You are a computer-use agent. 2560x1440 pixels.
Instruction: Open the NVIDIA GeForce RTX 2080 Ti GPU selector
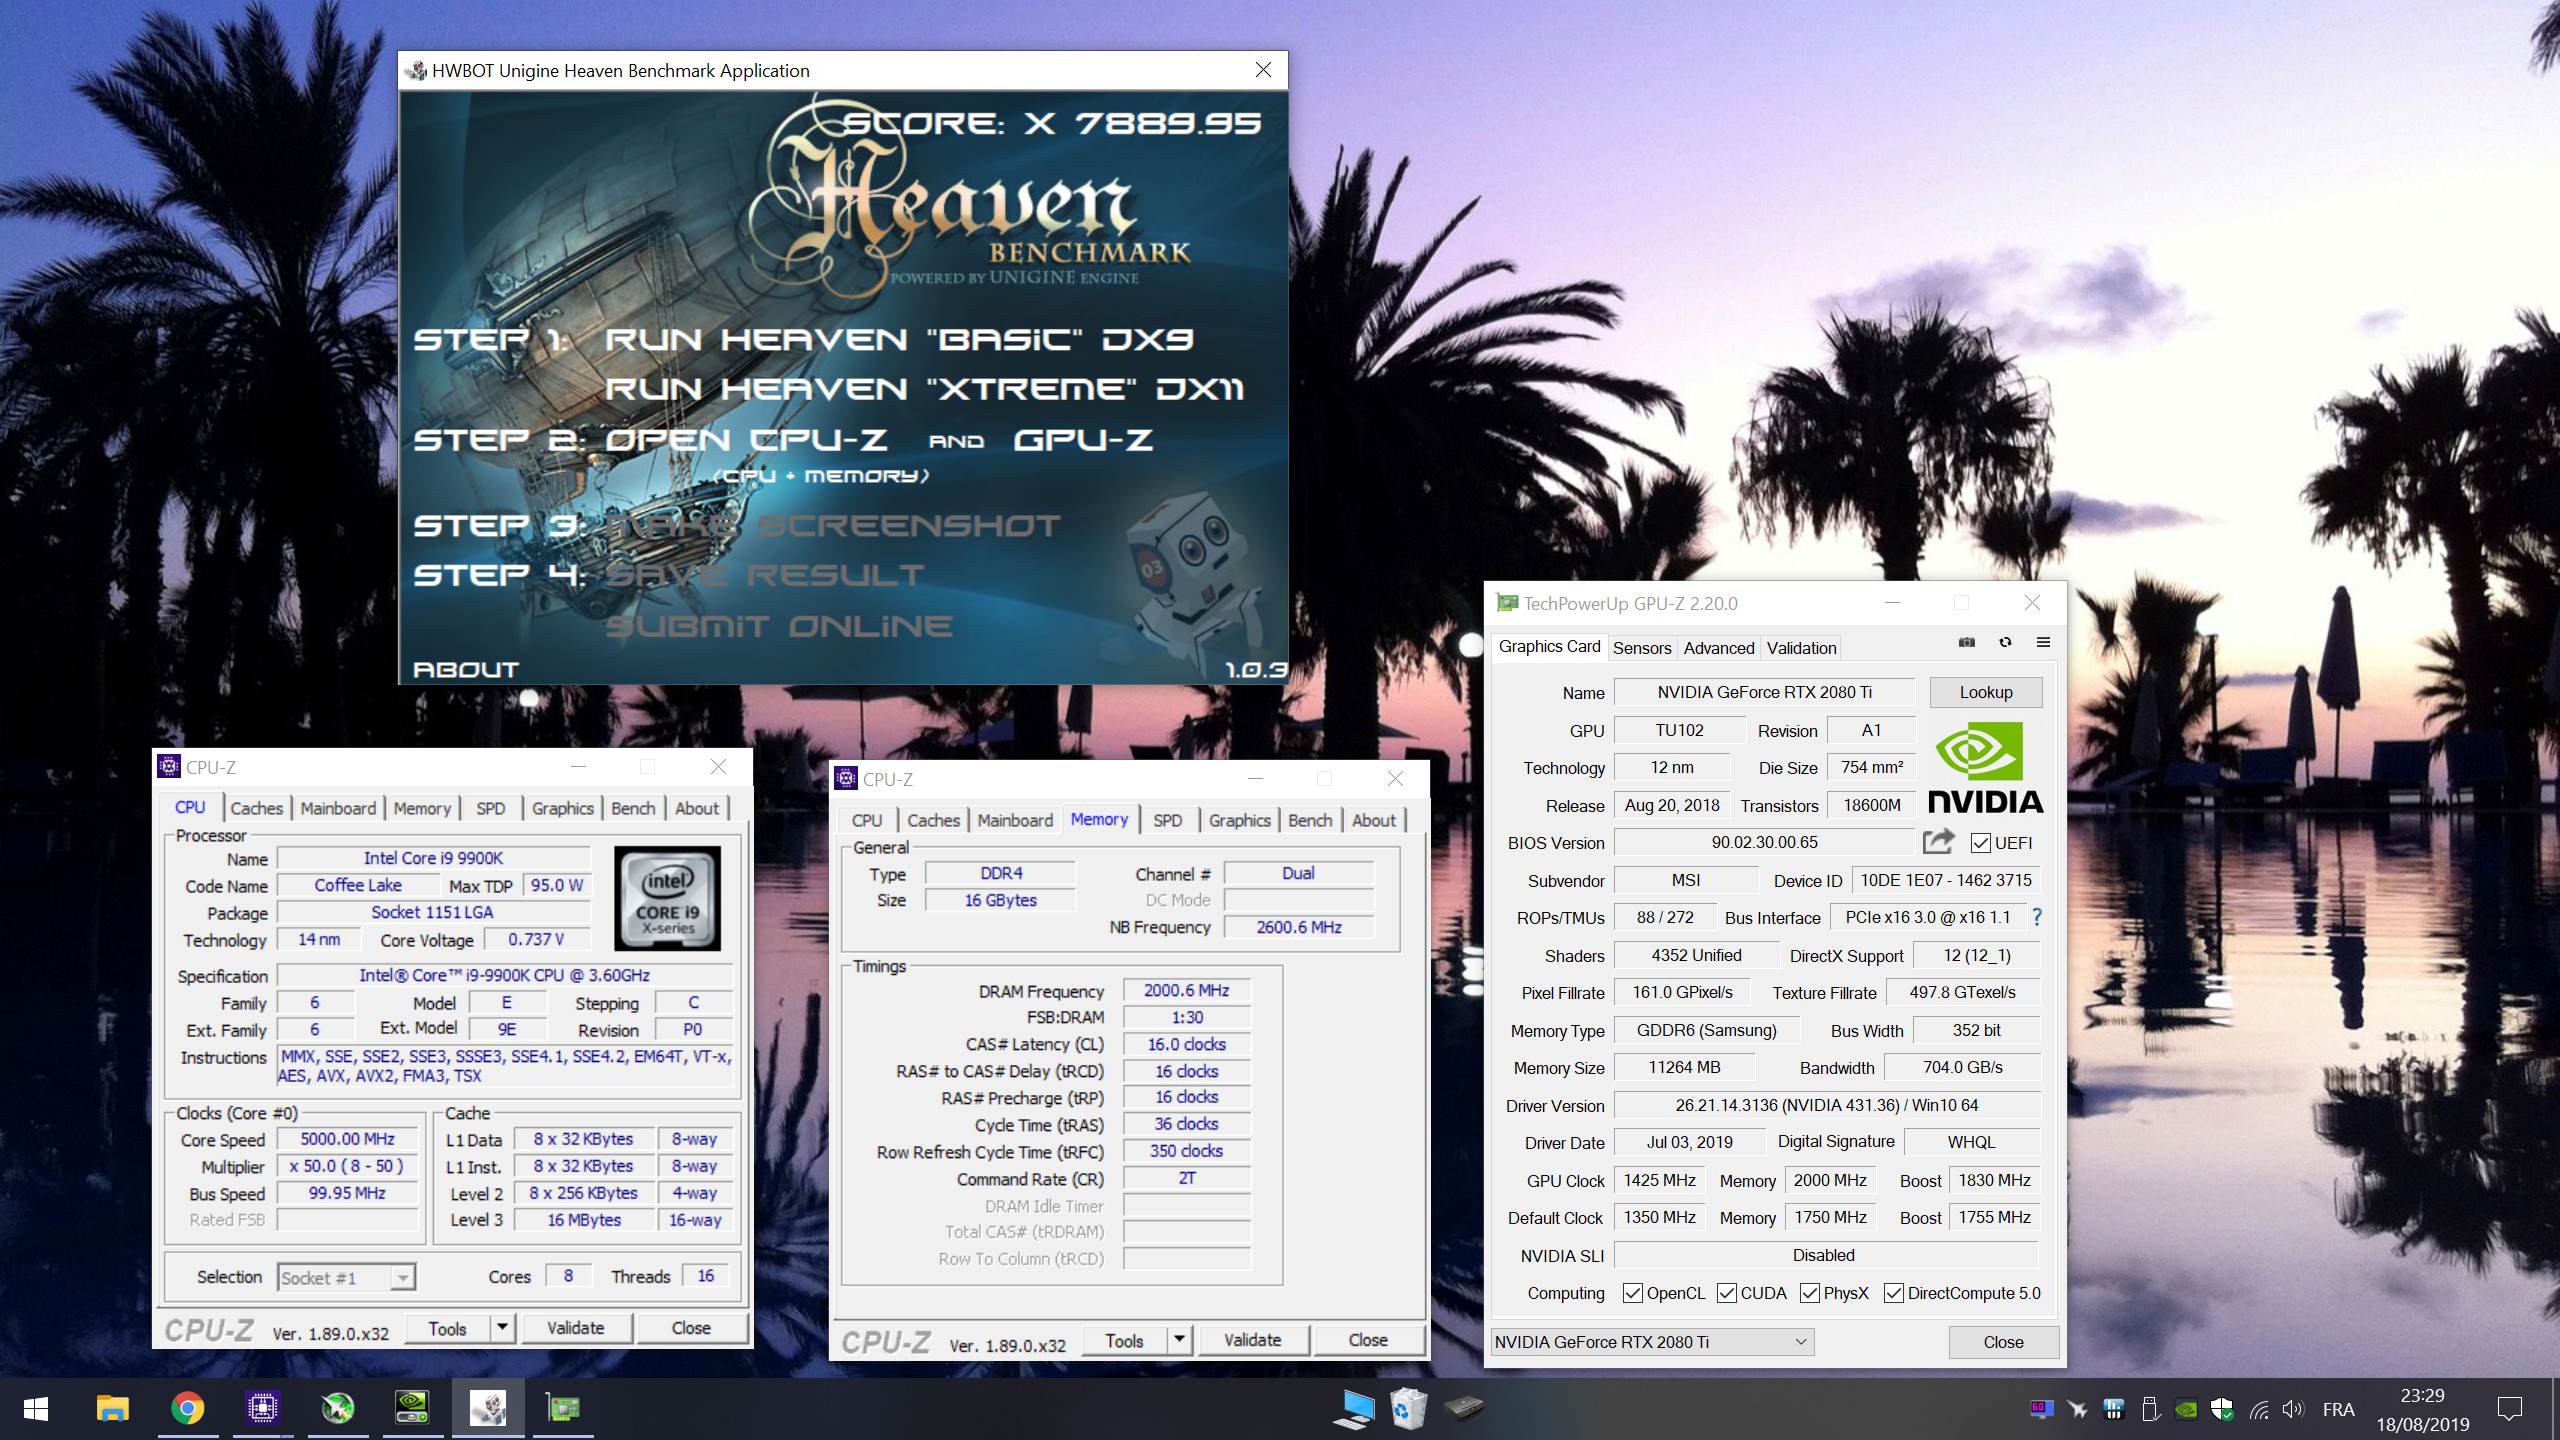[1652, 1342]
